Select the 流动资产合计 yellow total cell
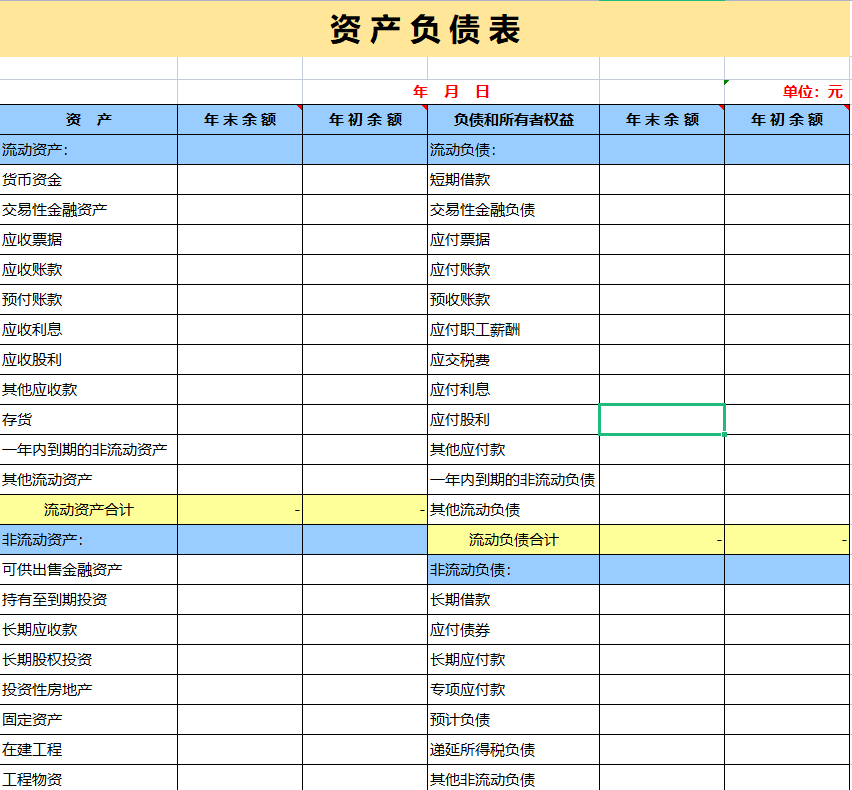Image resolution: width=852 pixels, height=790 pixels. click(88, 509)
